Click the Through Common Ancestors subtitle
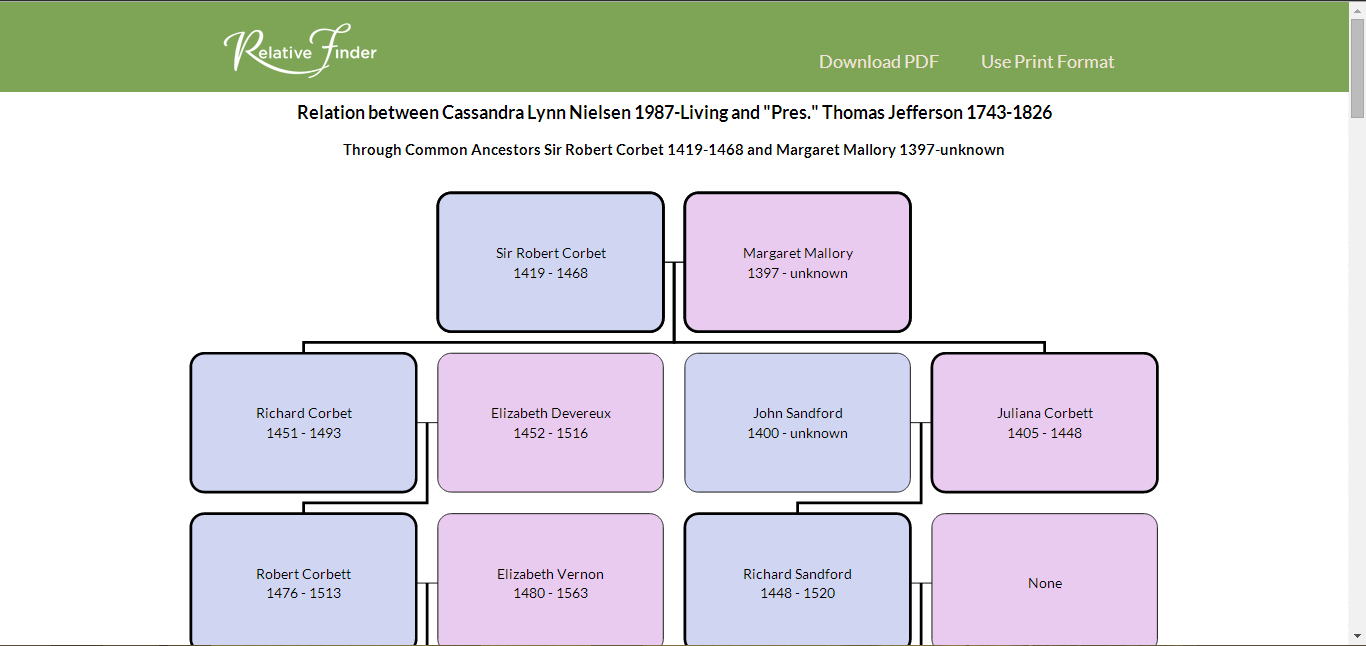This screenshot has width=1366, height=646. [x=674, y=150]
